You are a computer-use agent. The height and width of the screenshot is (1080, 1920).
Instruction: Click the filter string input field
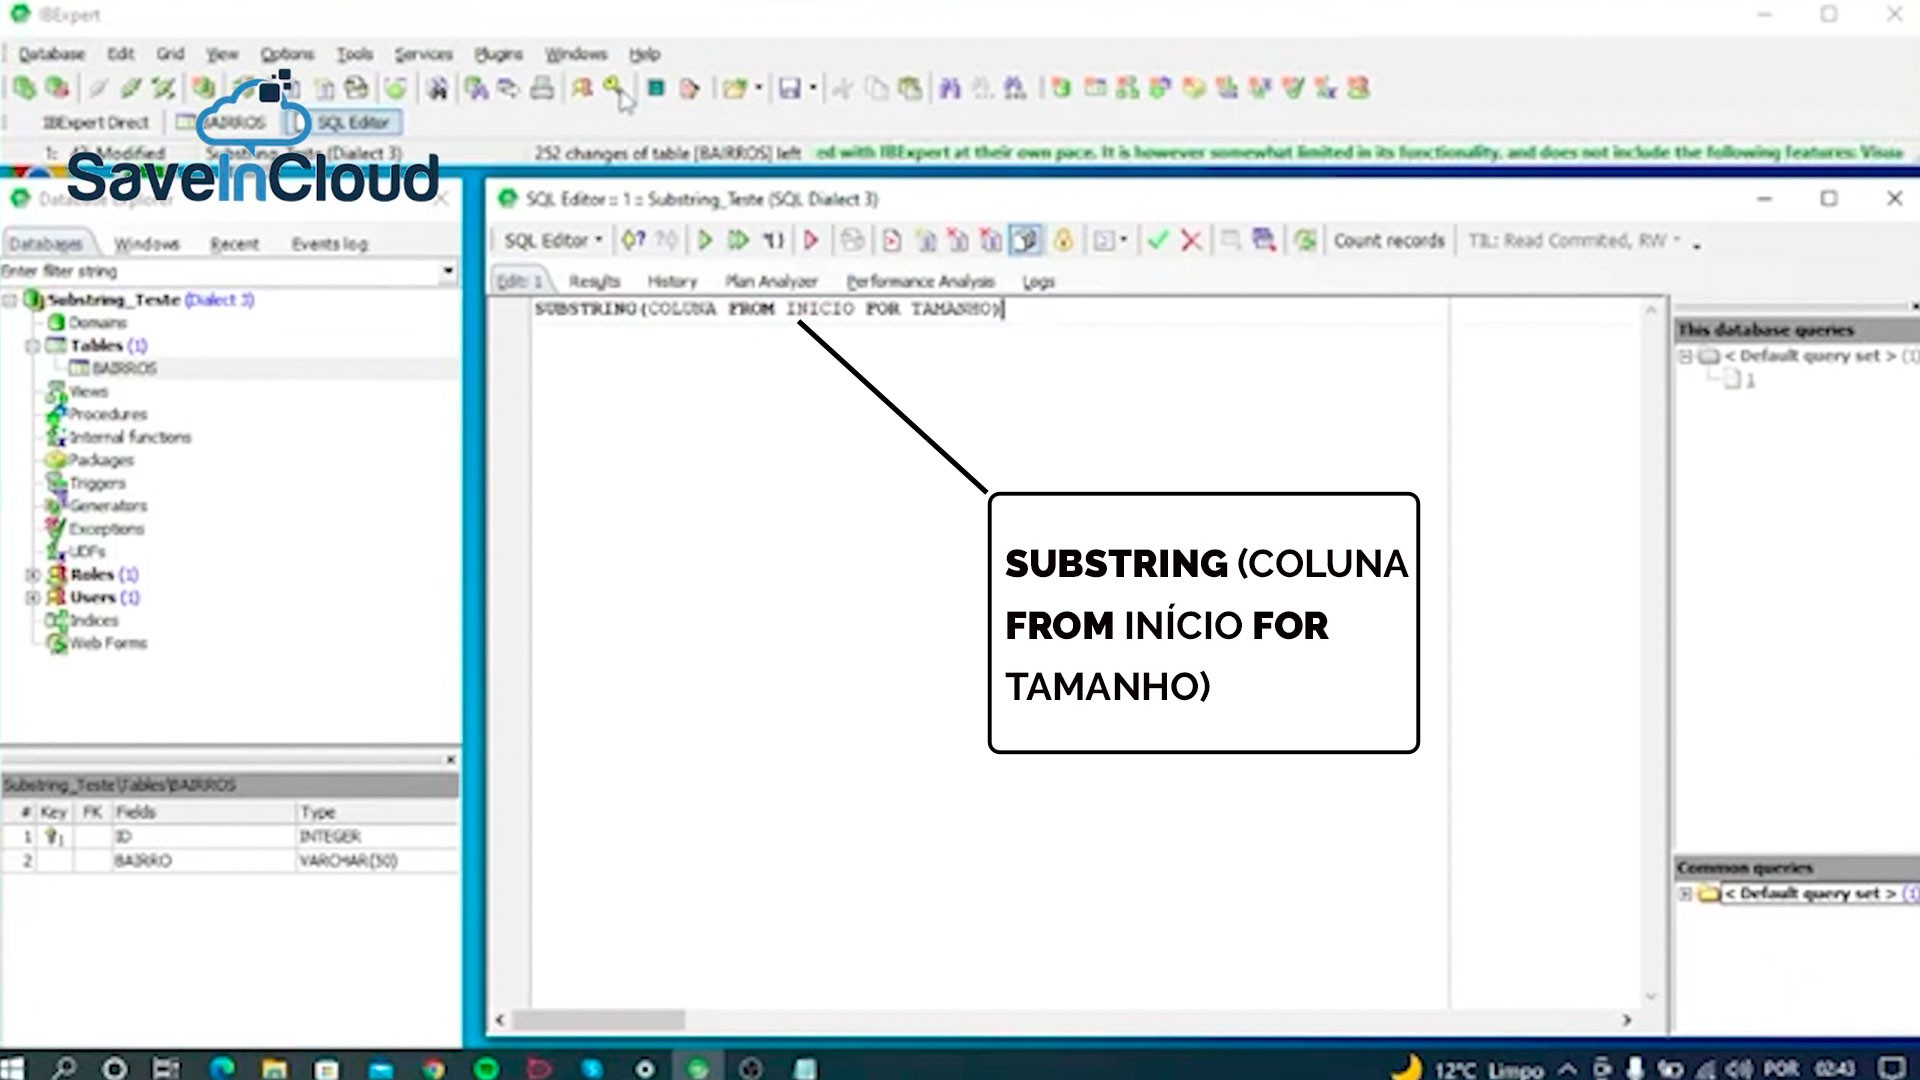[219, 270]
